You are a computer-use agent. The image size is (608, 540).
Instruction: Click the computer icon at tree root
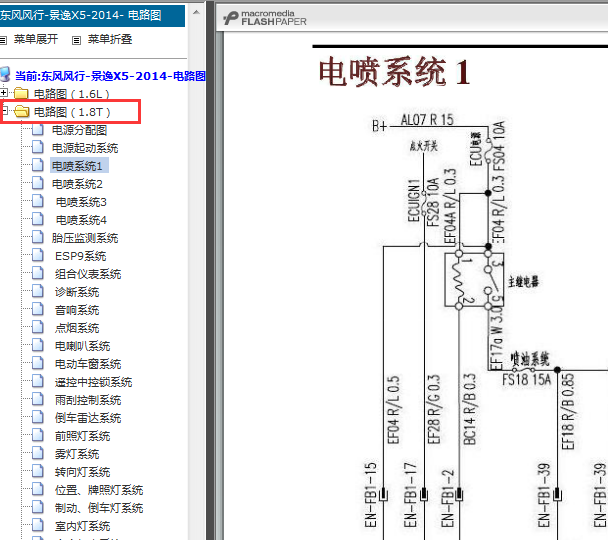pos(5,74)
